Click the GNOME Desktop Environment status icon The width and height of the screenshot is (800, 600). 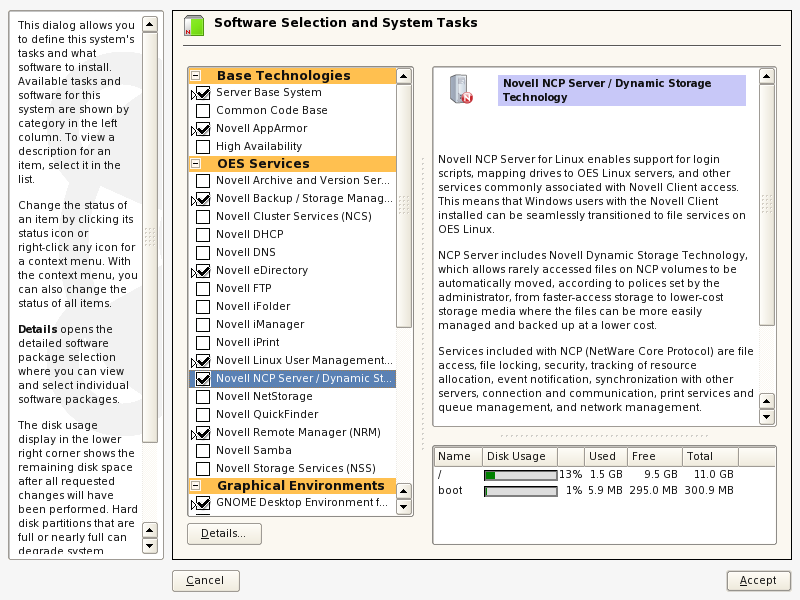tap(202, 503)
